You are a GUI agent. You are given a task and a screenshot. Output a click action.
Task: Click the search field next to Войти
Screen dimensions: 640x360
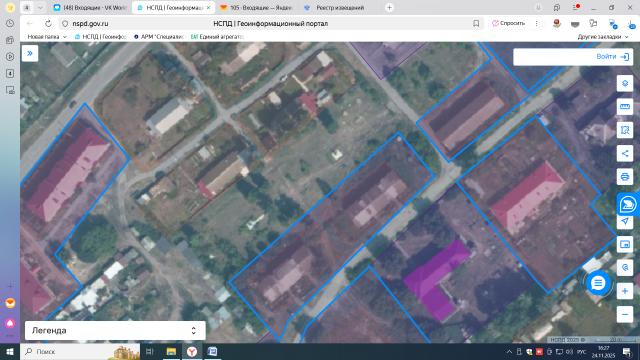[553, 57]
